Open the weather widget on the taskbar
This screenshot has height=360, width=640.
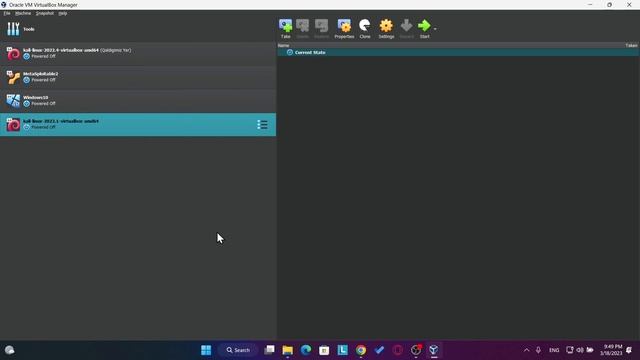pos(10,350)
